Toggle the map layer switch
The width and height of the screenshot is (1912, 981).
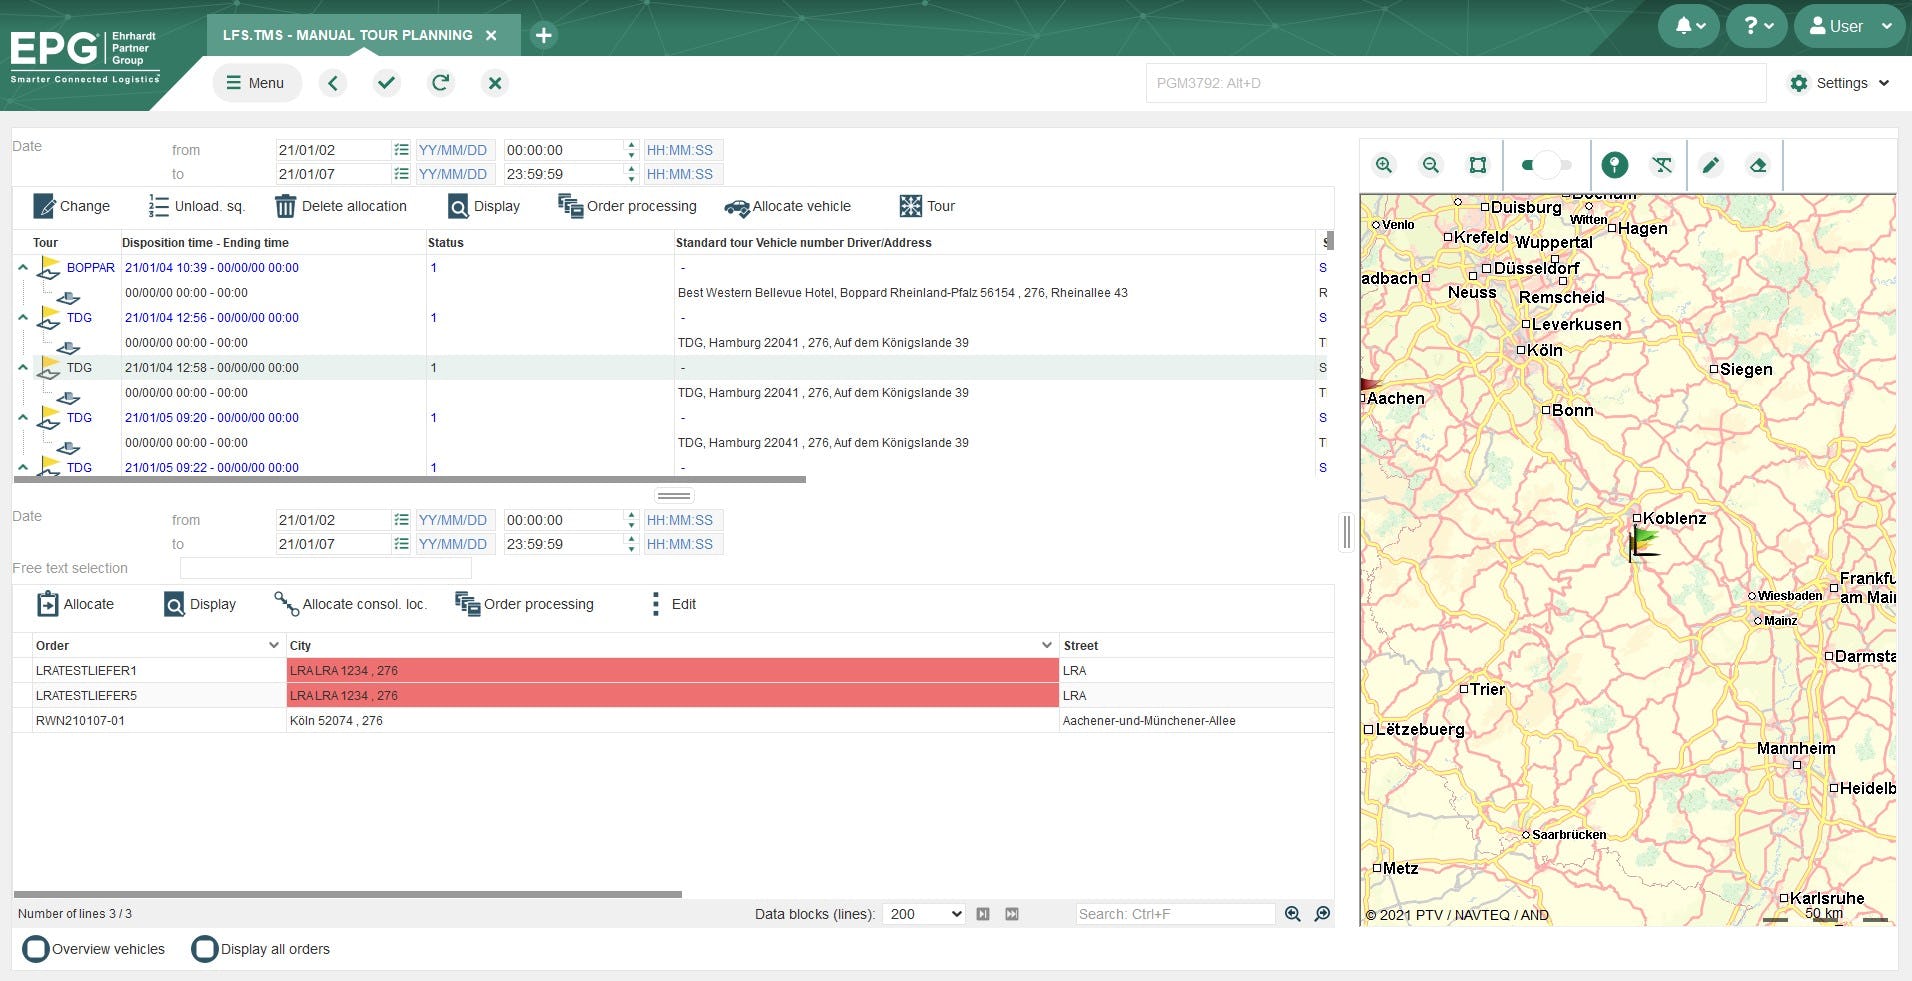pos(1547,164)
